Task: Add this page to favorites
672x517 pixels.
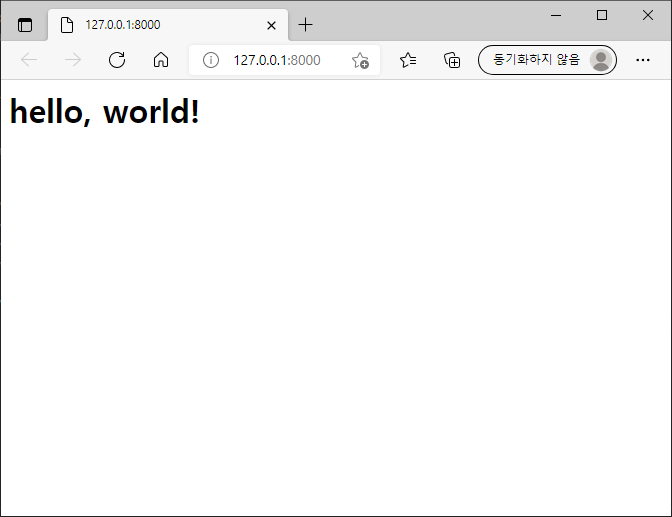Action: coord(360,60)
